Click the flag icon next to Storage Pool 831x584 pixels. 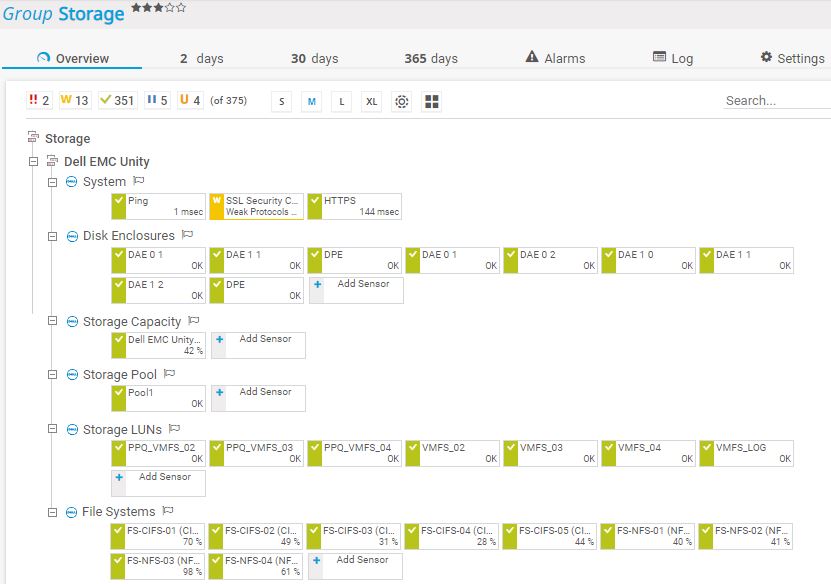coord(170,374)
